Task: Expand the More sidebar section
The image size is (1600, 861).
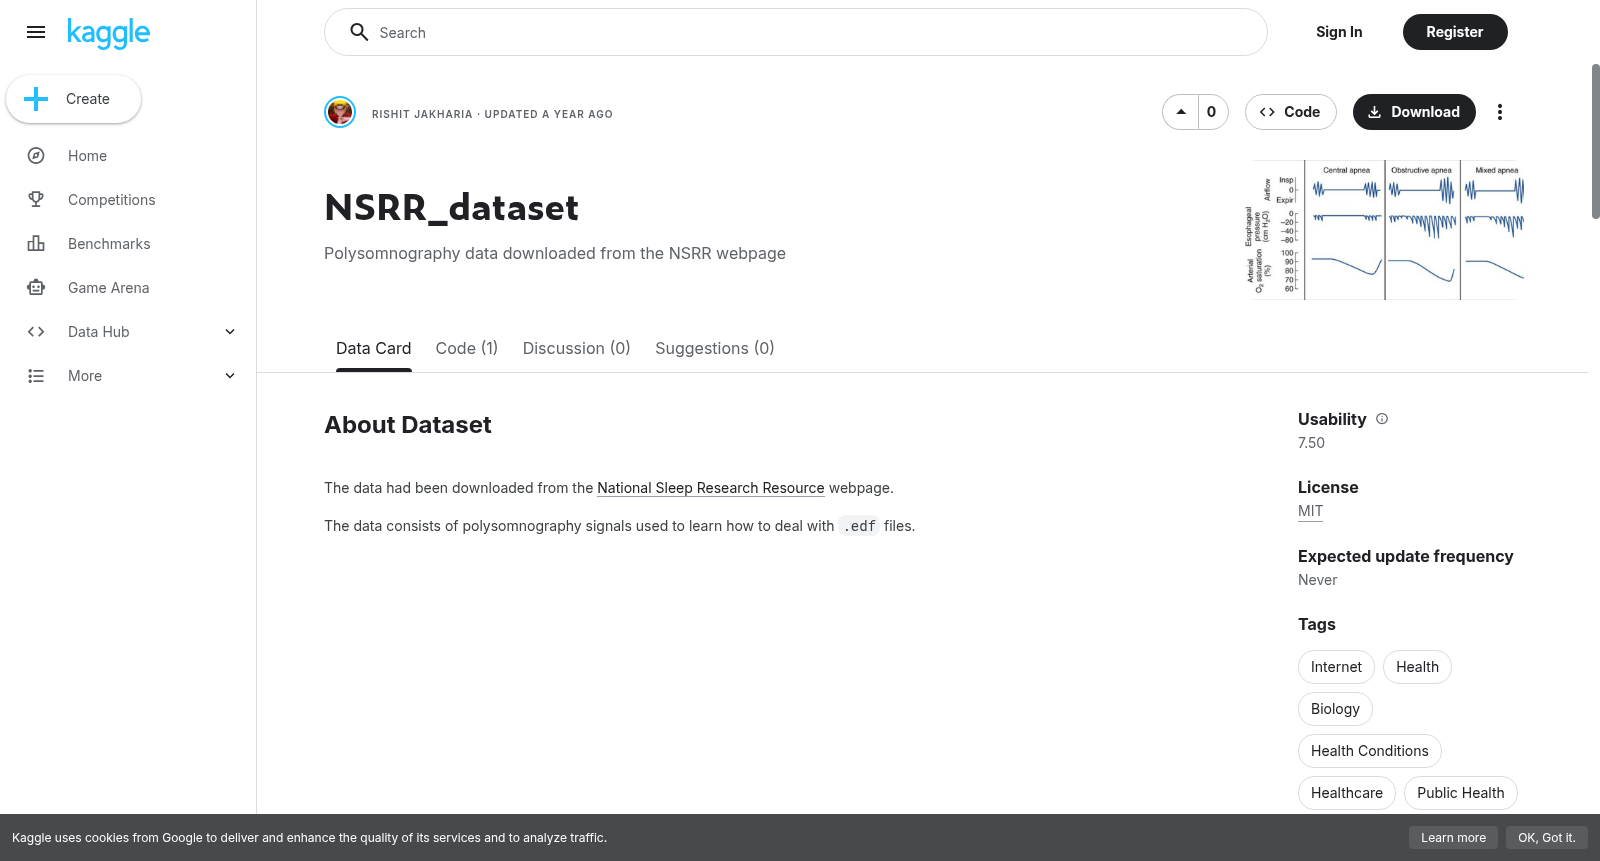Action: (x=230, y=376)
